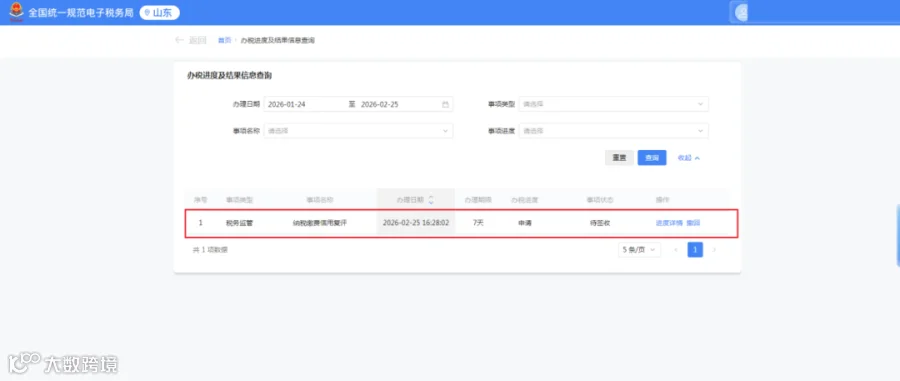Click the 2026-02-25 16:28:02 date cell
Screen dimensions: 900x381
[416, 223]
